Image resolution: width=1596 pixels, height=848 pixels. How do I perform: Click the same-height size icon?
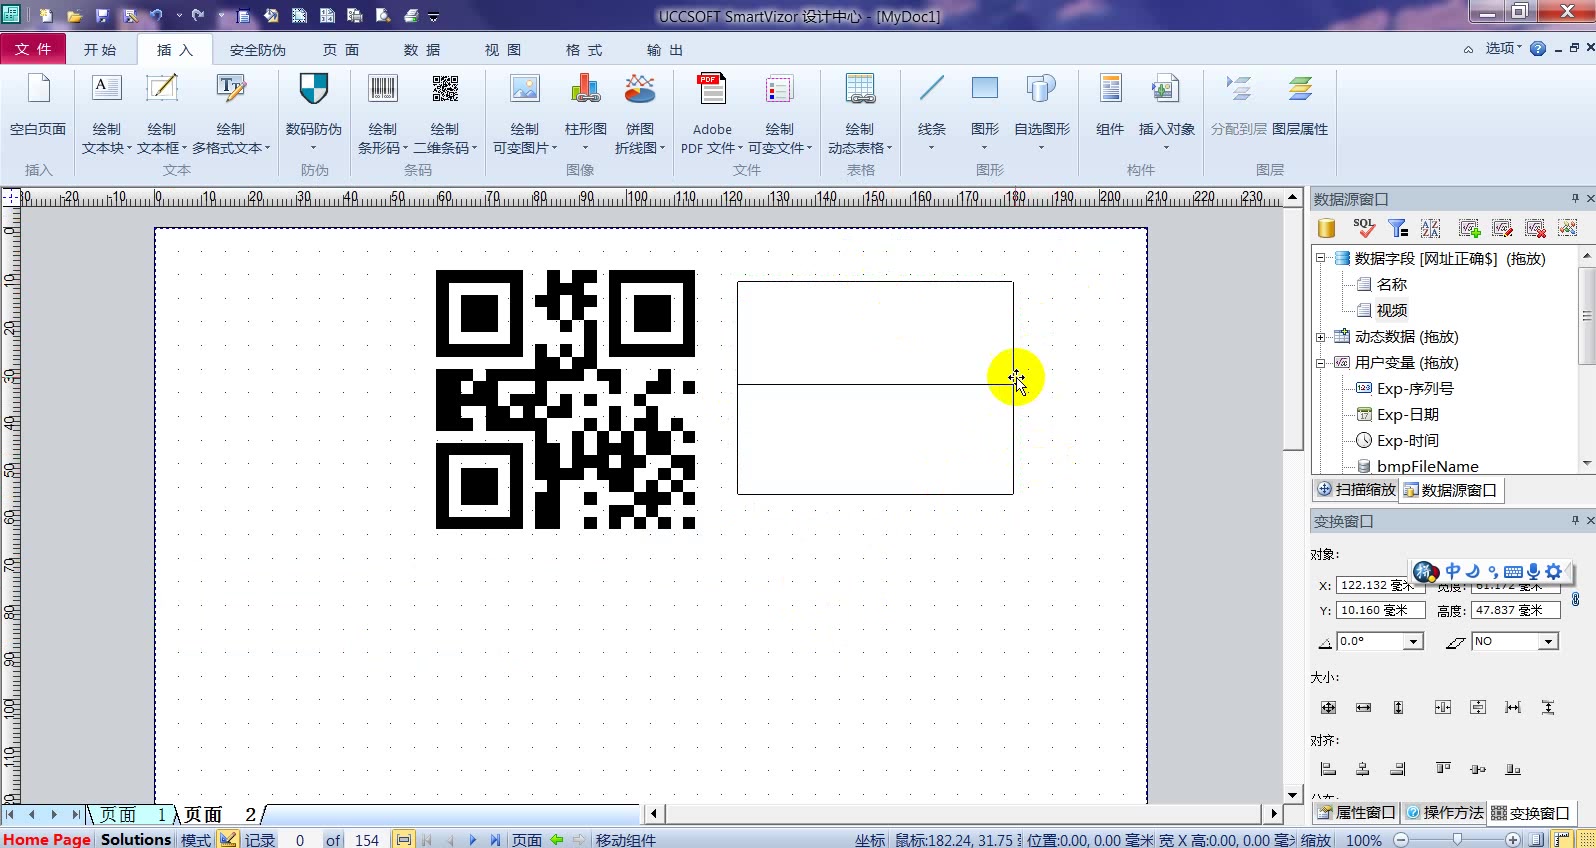point(1398,708)
